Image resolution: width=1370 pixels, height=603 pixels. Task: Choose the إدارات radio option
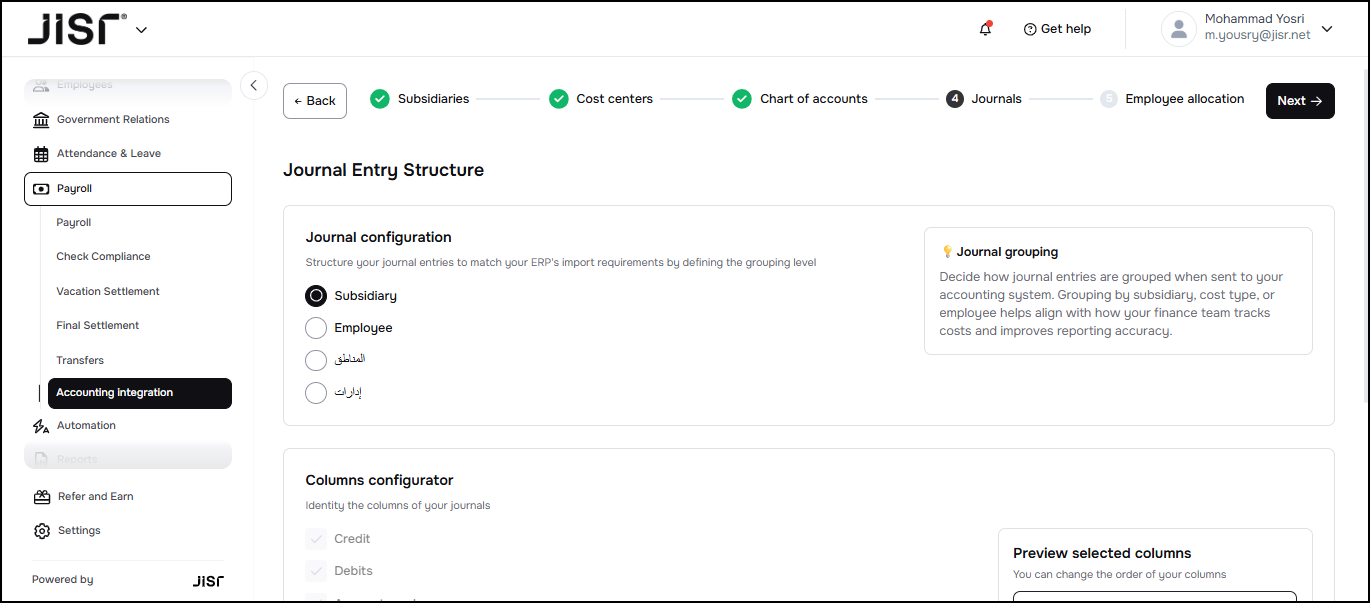pos(316,392)
